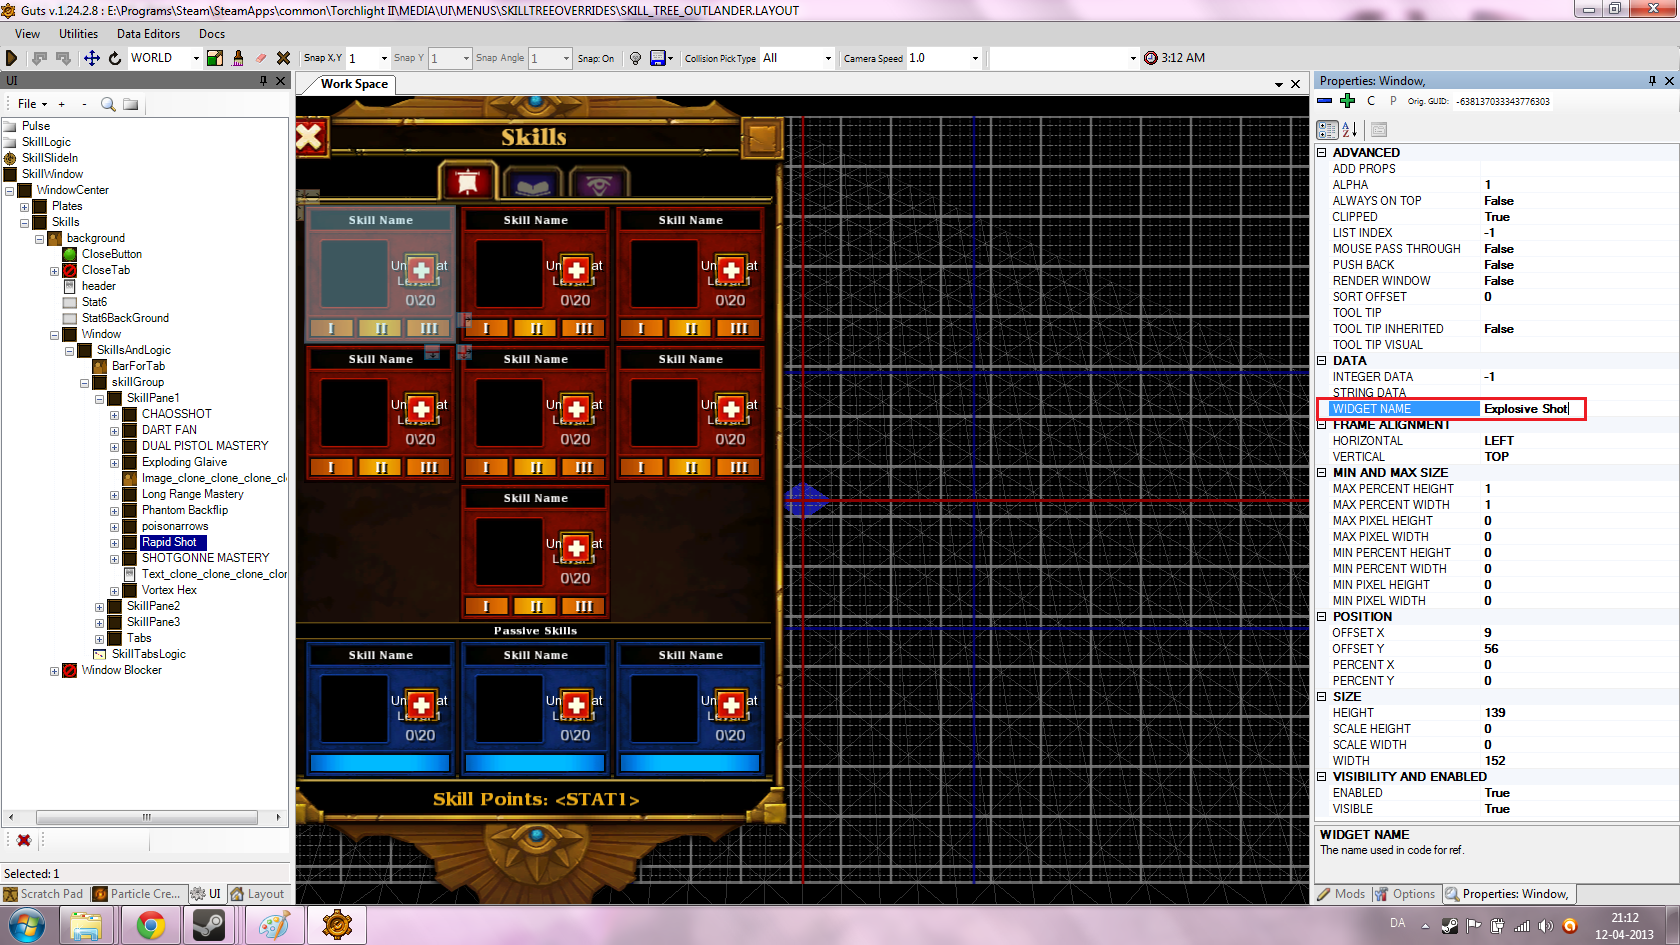Select the Work Space tab
This screenshot has height=945, width=1680.
pos(354,84)
